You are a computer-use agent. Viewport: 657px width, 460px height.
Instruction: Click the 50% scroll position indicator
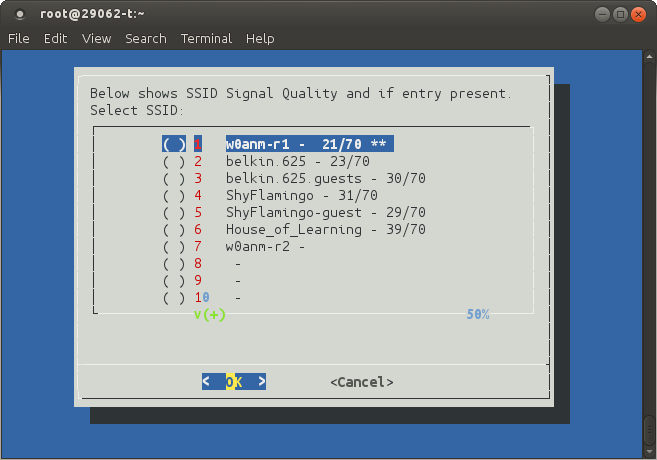coord(477,314)
